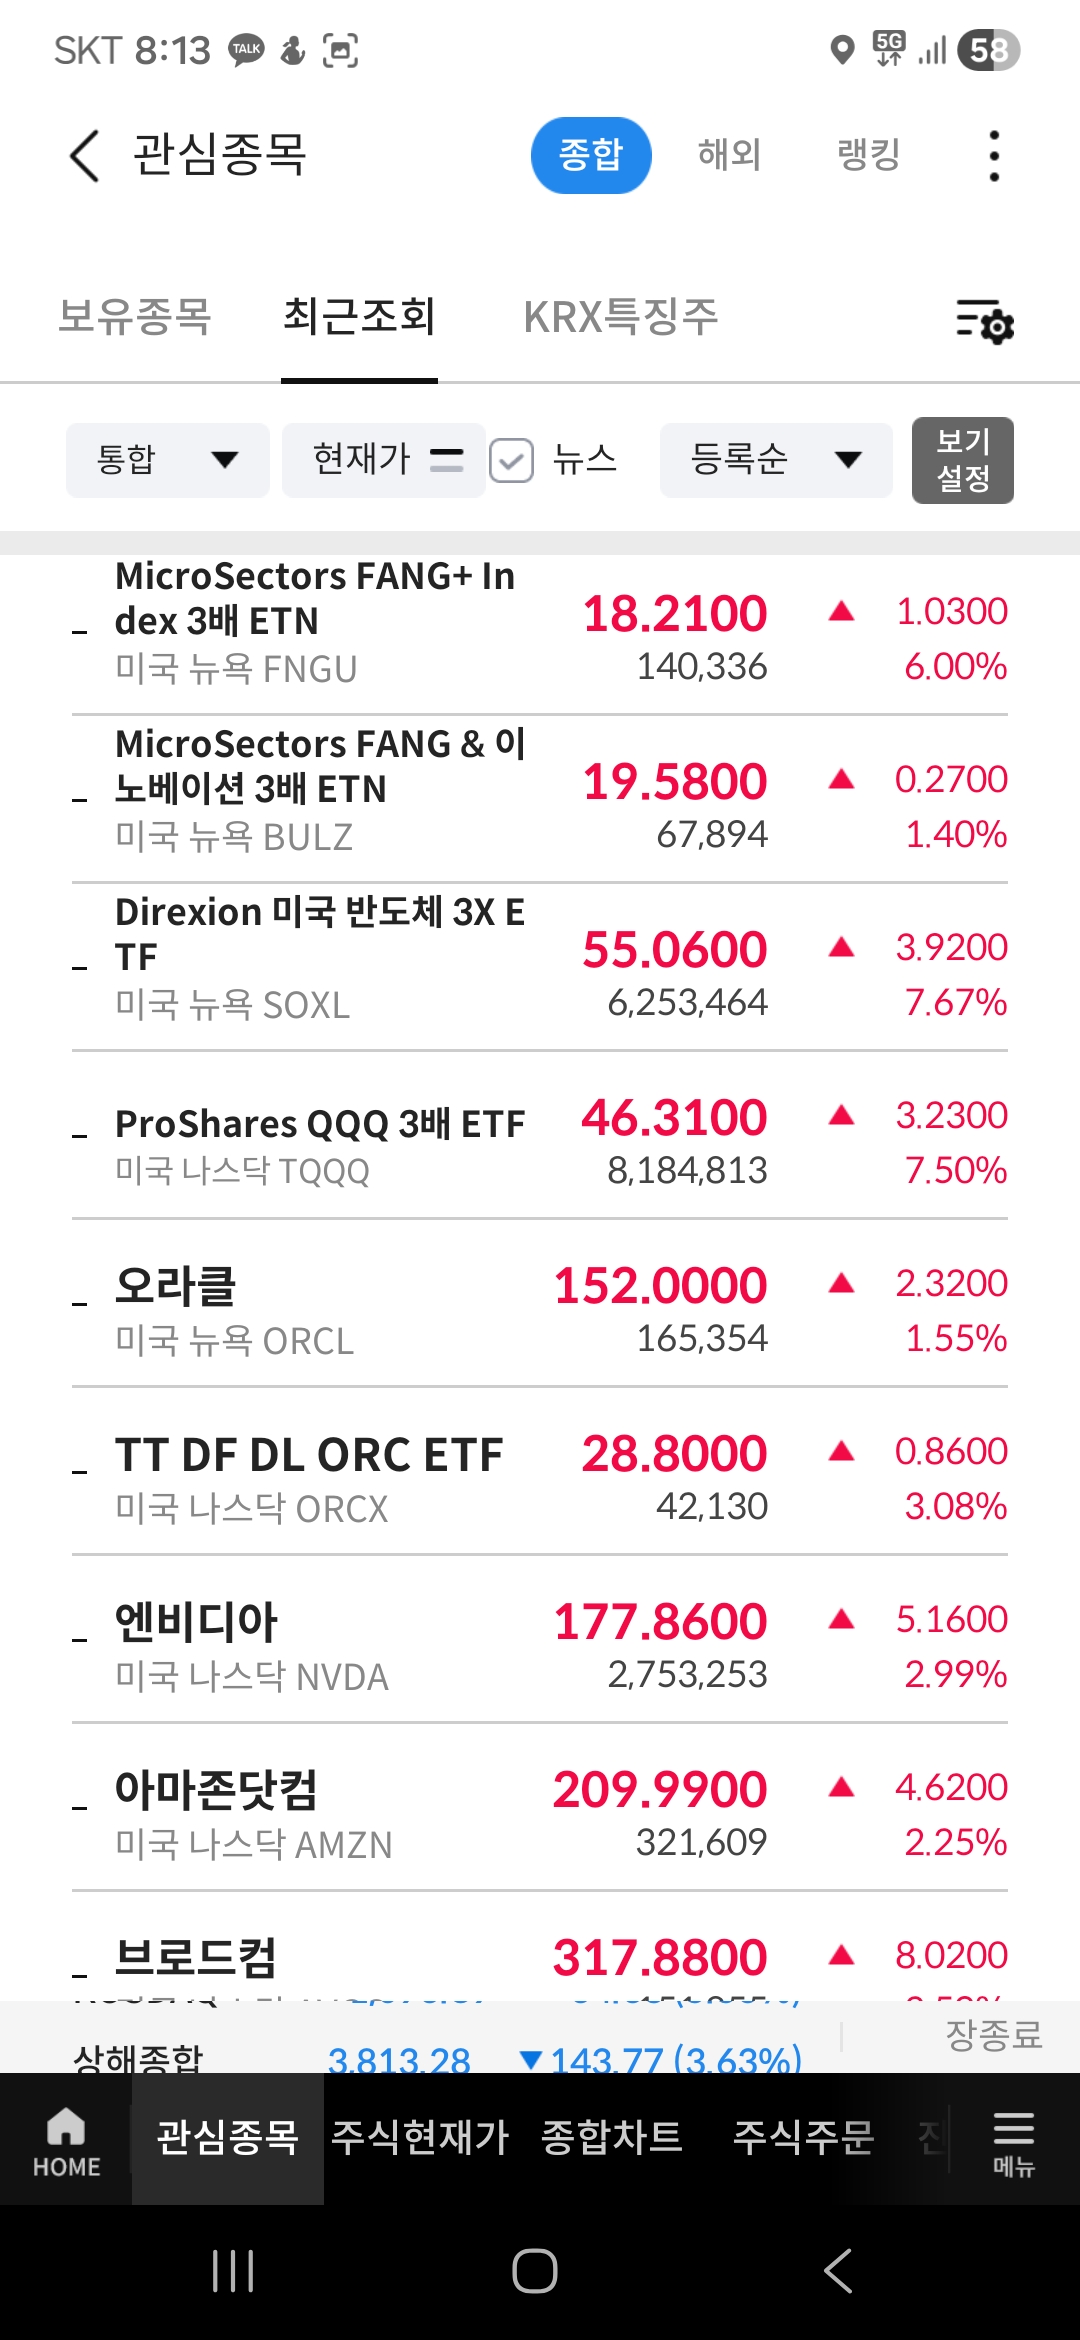Image resolution: width=1080 pixels, height=2340 pixels.
Task: Expand the 통합 dropdown
Action: point(167,460)
